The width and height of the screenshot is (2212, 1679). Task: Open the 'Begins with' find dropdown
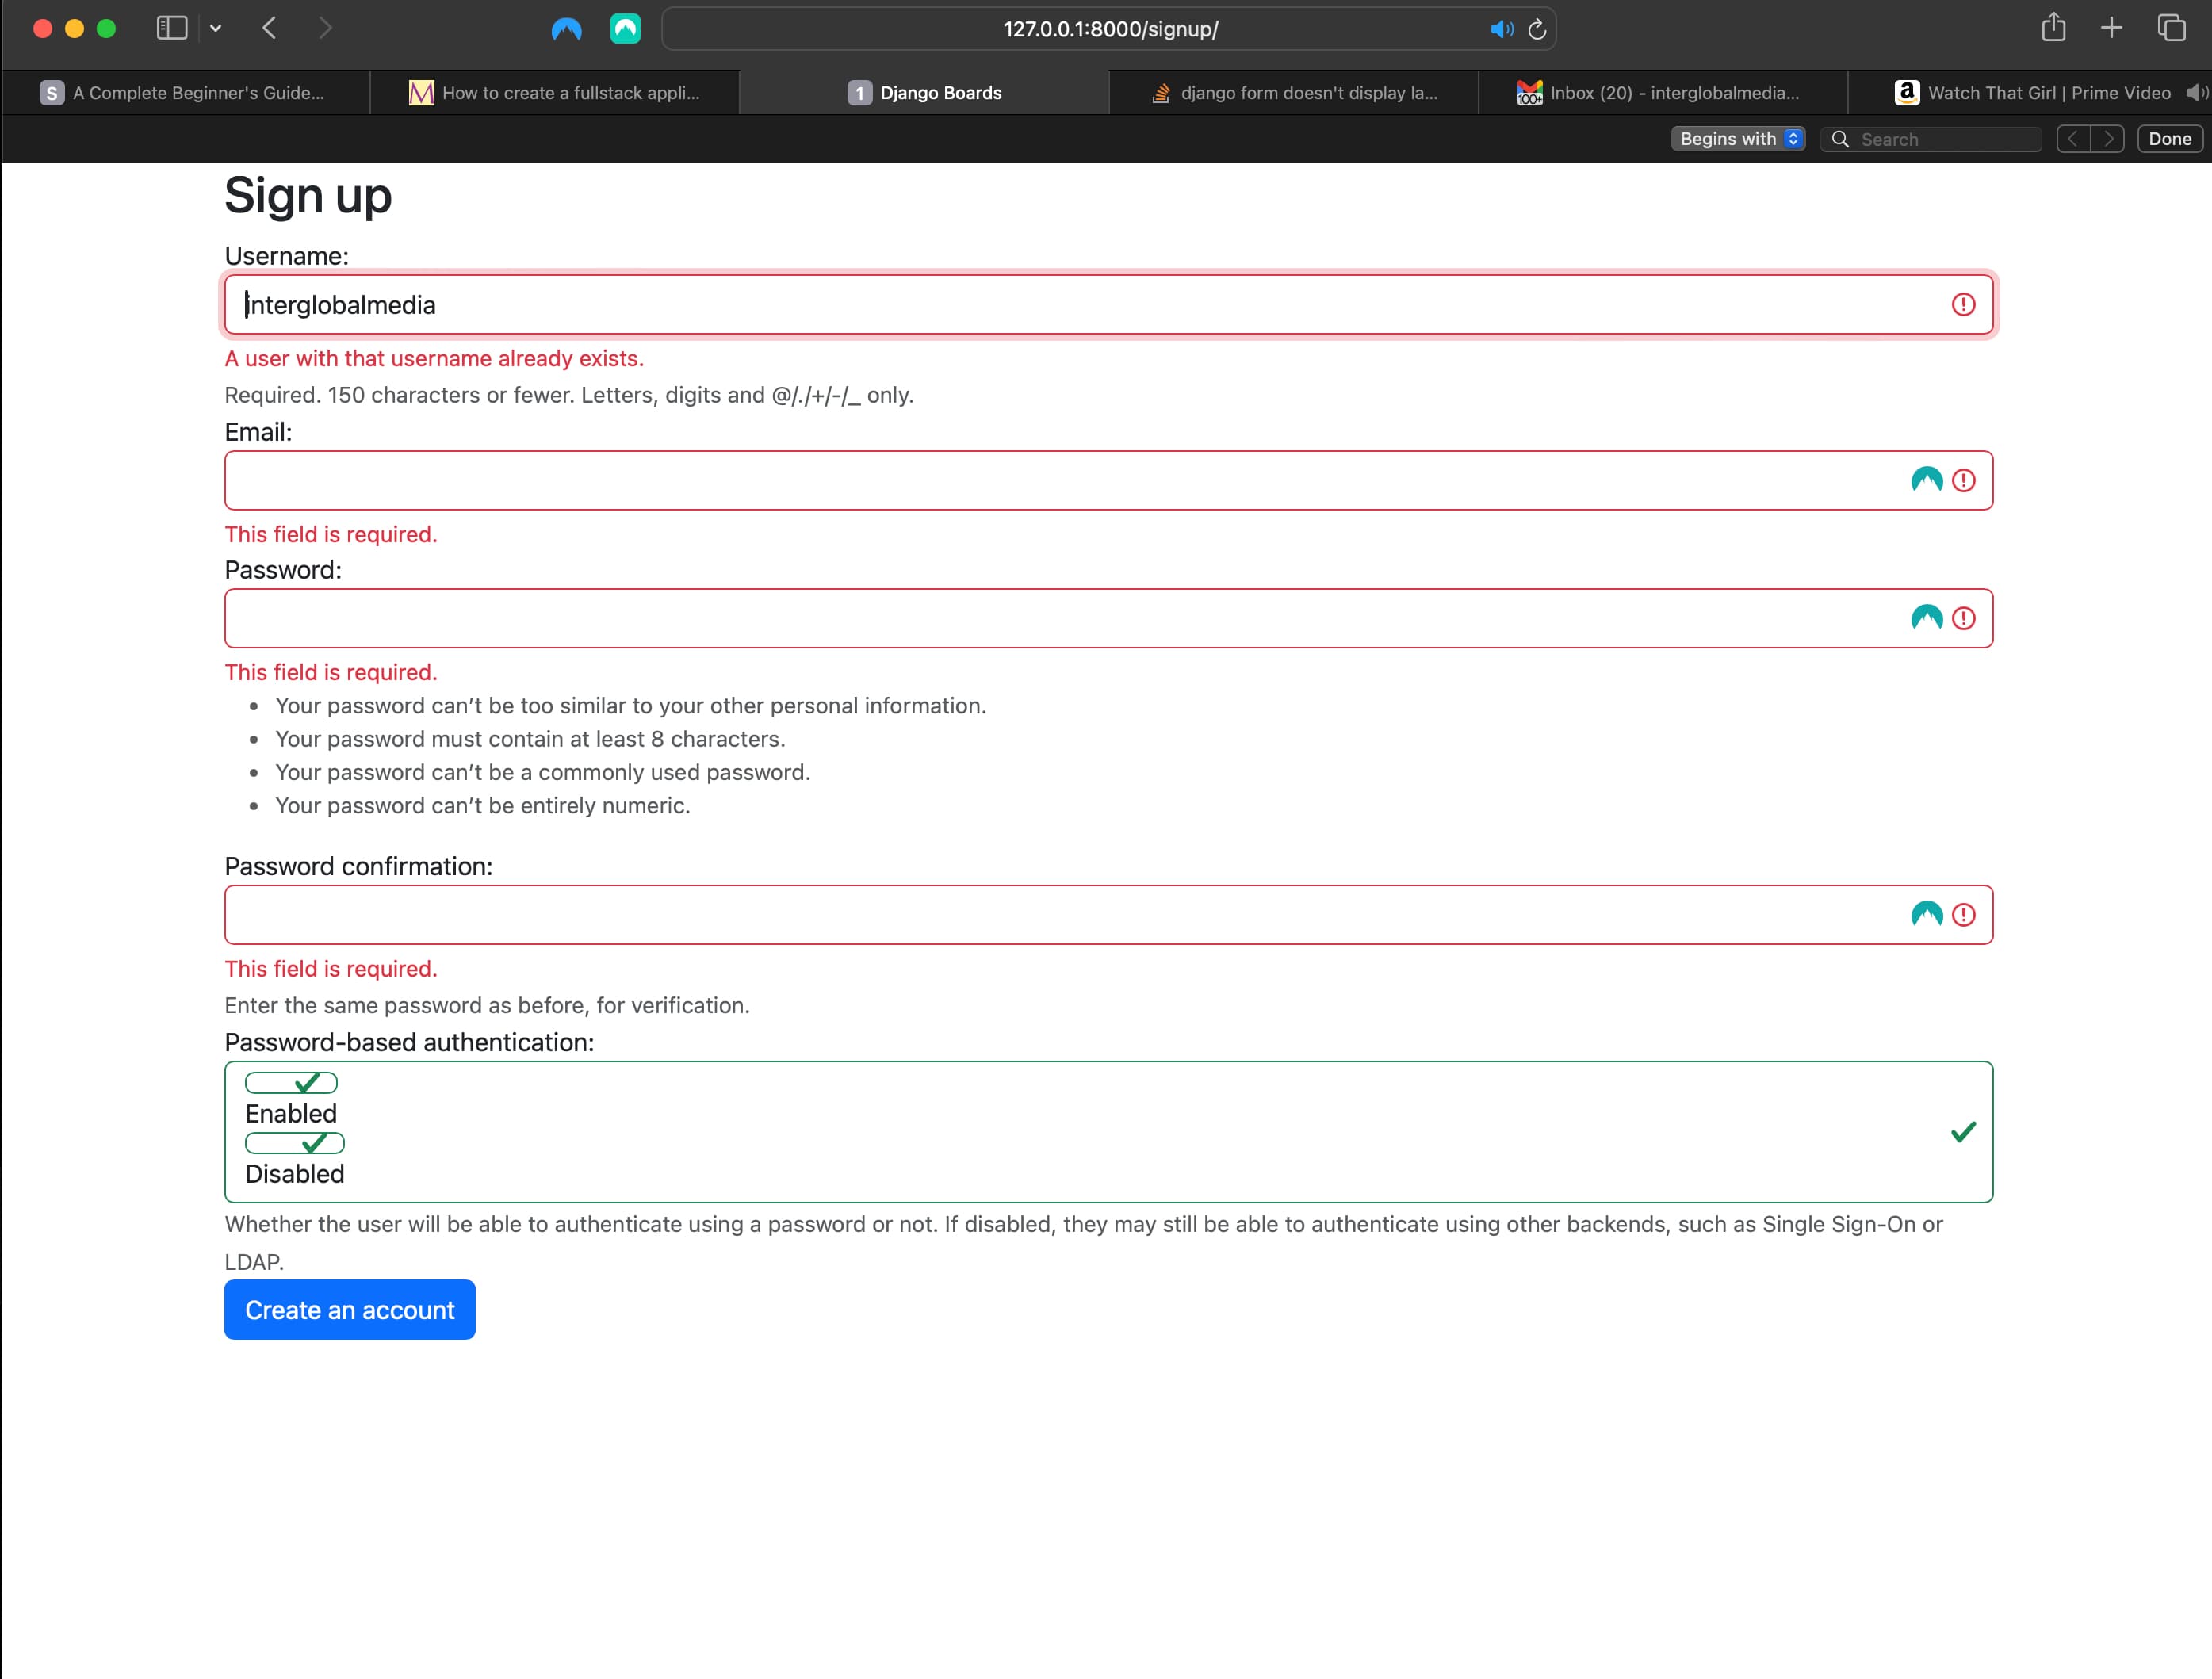1738,139
